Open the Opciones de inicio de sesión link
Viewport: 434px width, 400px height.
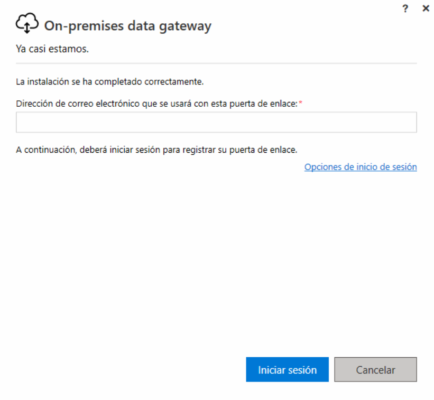[x=360, y=167]
